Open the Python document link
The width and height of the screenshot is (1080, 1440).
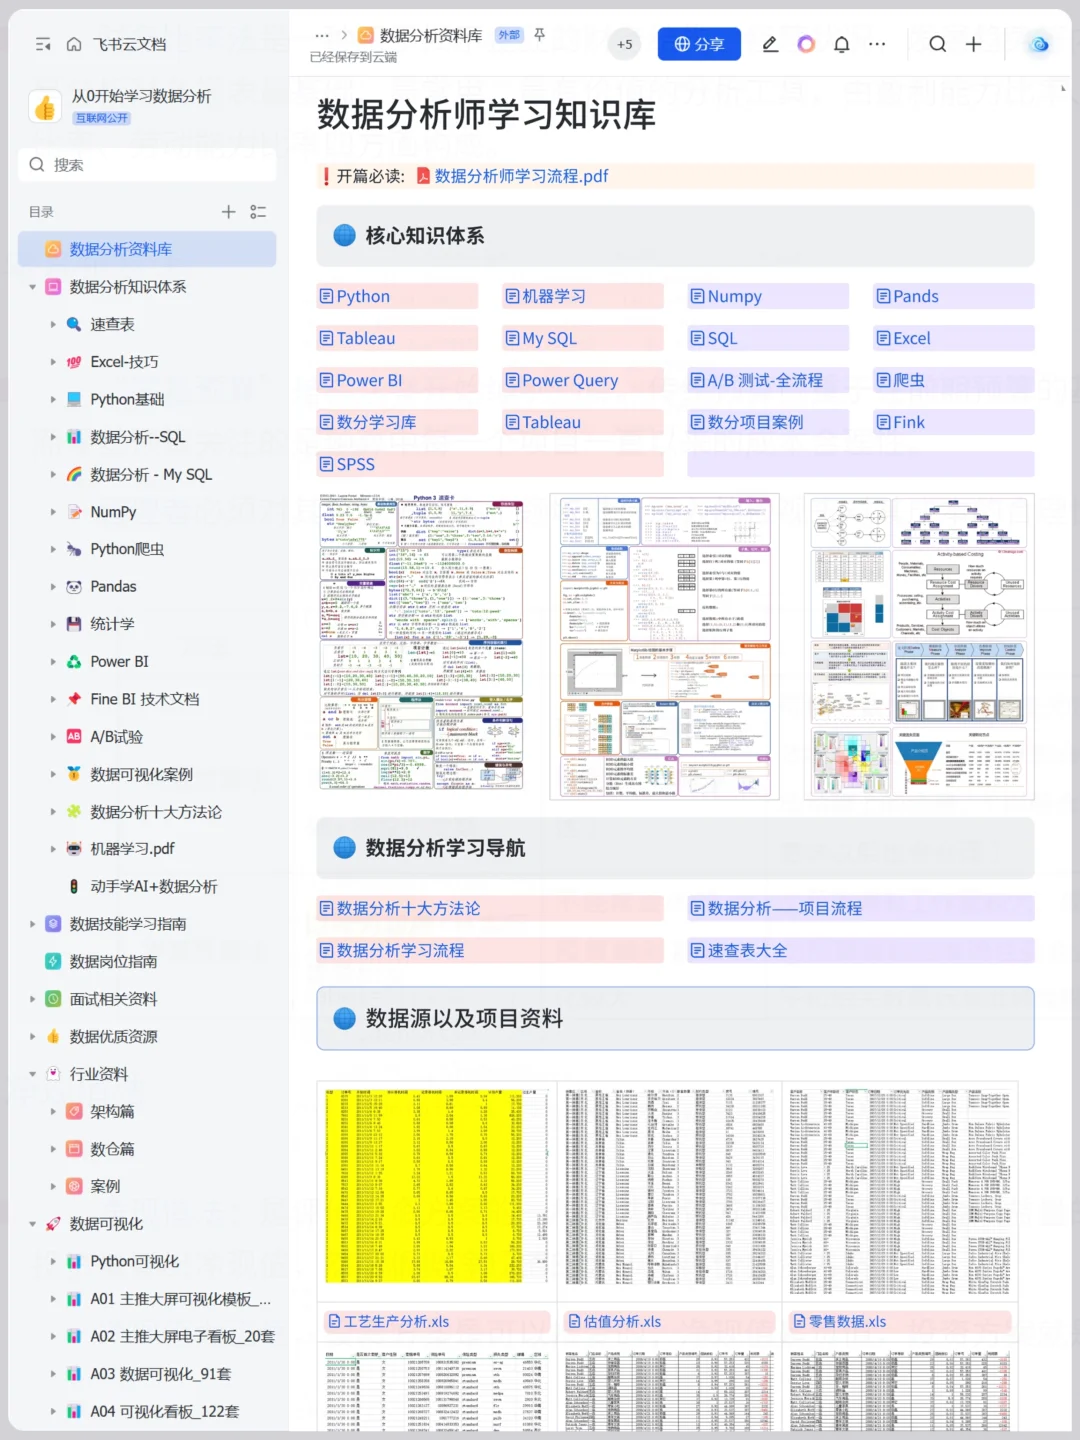pyautogui.click(x=363, y=296)
